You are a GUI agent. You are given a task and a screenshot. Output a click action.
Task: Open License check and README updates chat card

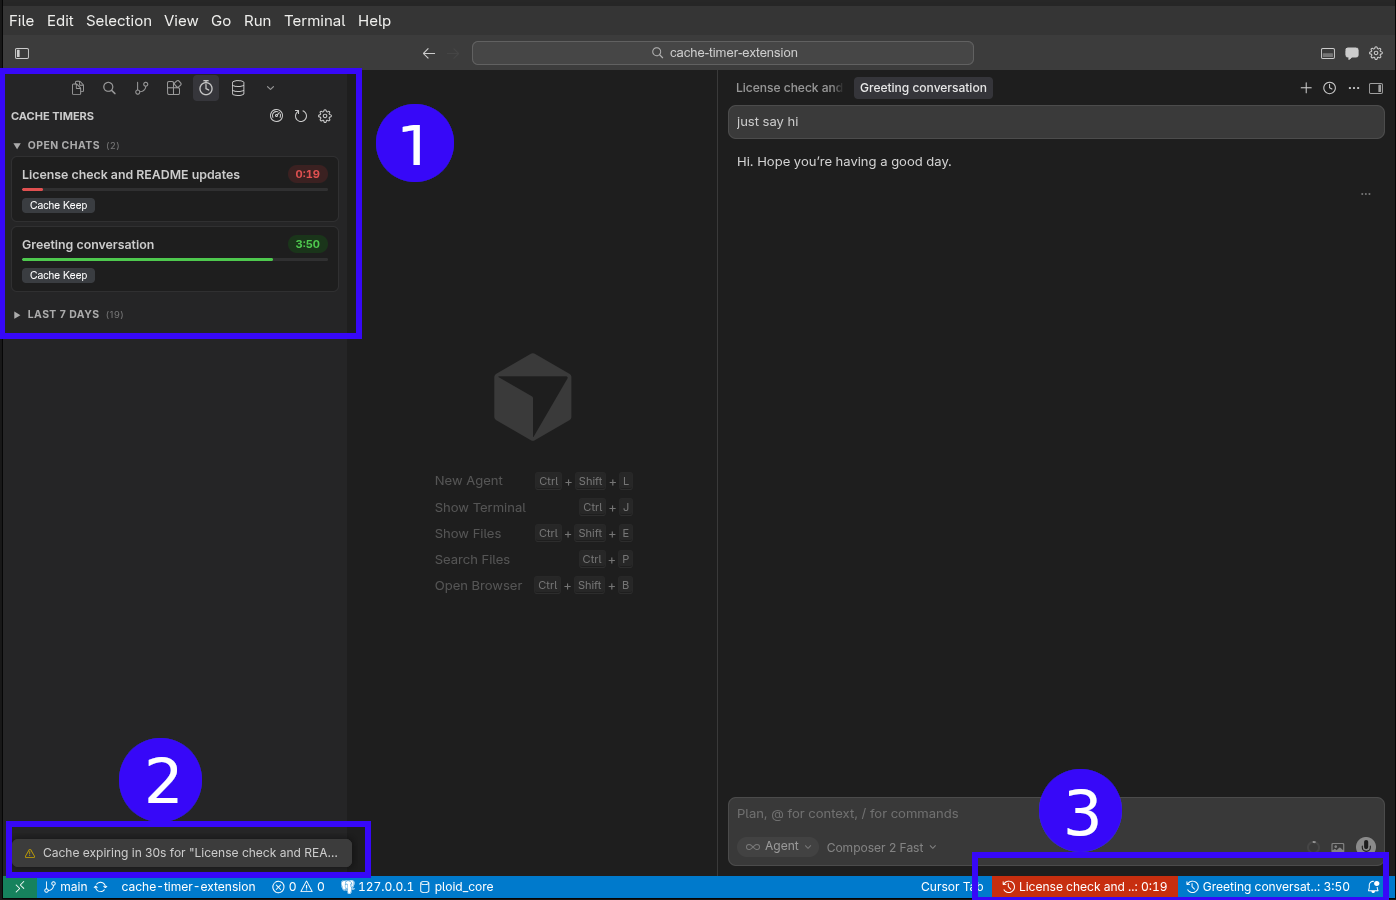point(175,189)
